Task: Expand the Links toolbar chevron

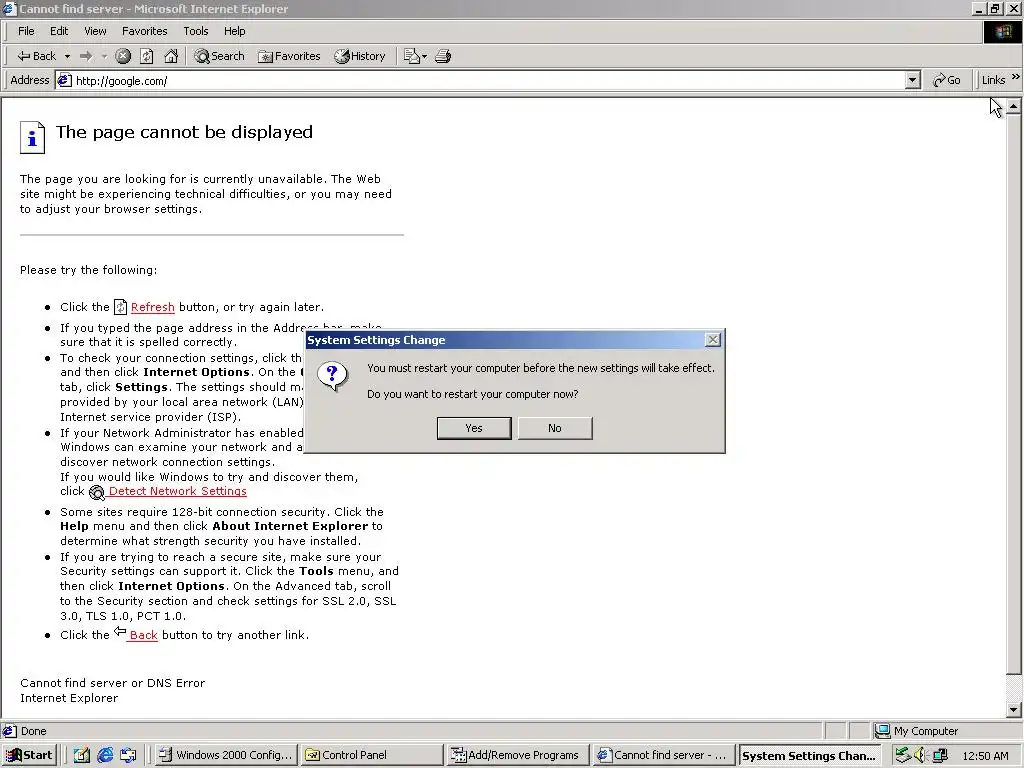Action: click(1016, 77)
